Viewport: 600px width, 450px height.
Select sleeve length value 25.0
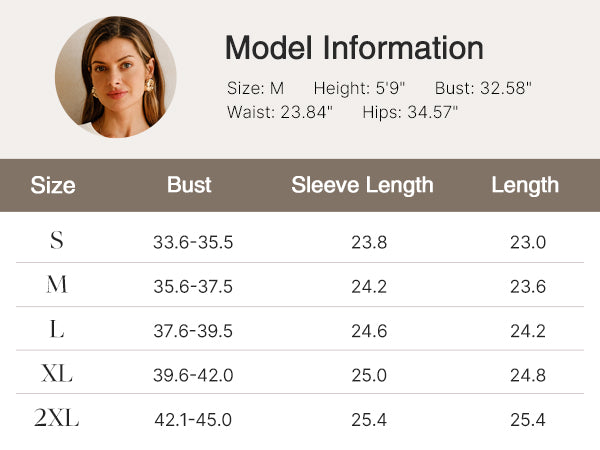pyautogui.click(x=369, y=376)
